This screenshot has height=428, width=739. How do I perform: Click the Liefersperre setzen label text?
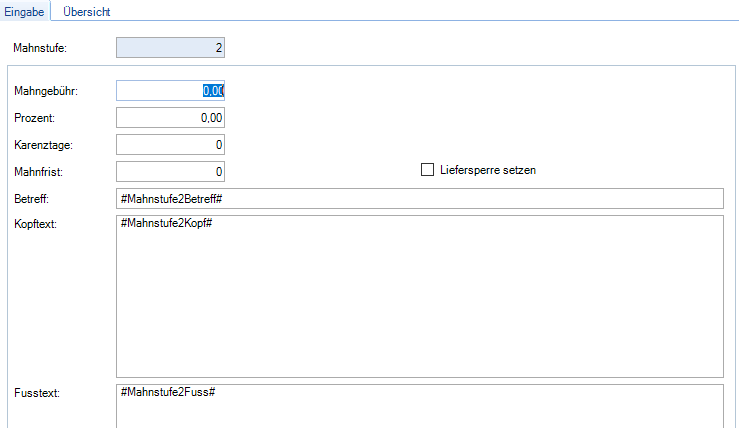click(x=488, y=170)
